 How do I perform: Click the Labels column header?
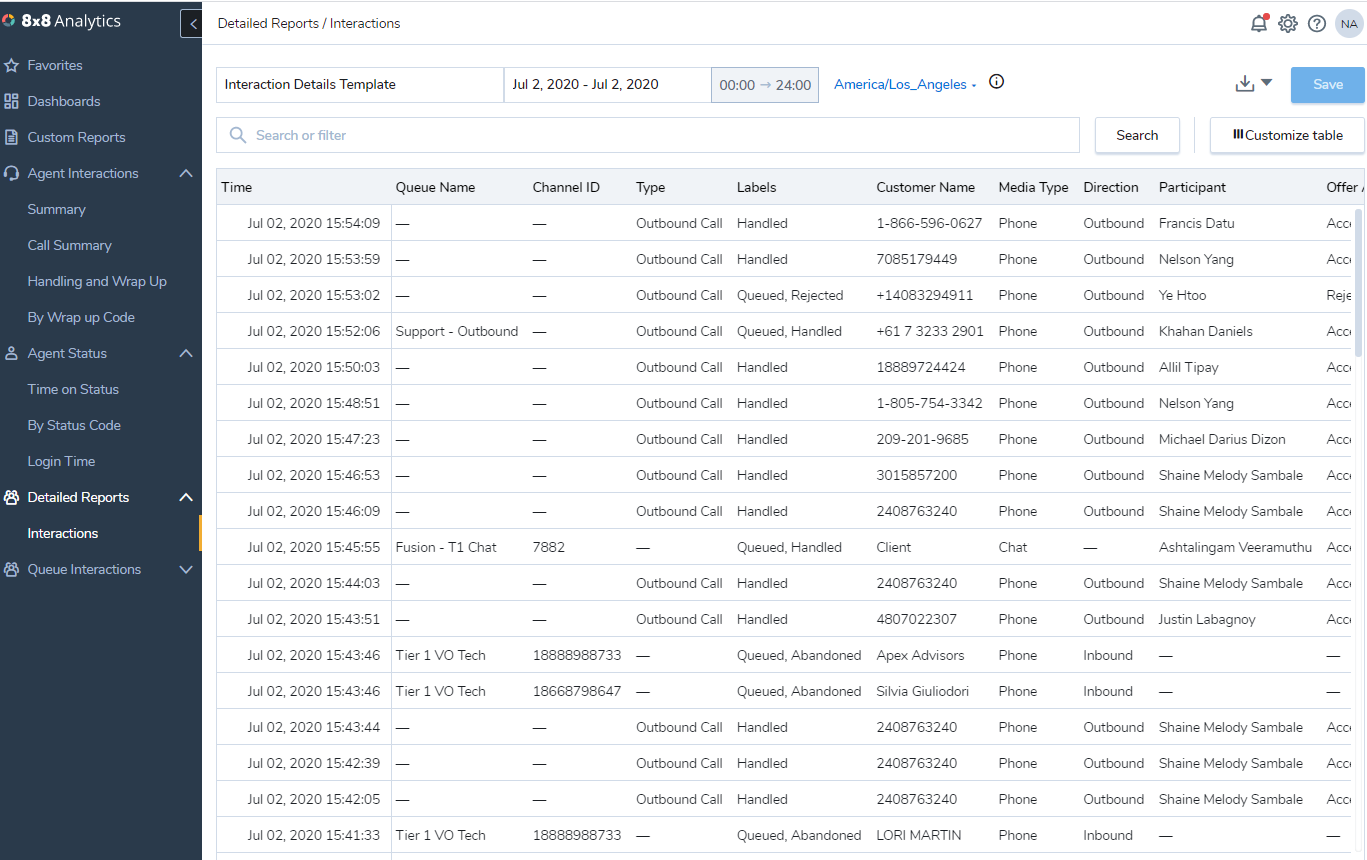click(756, 187)
